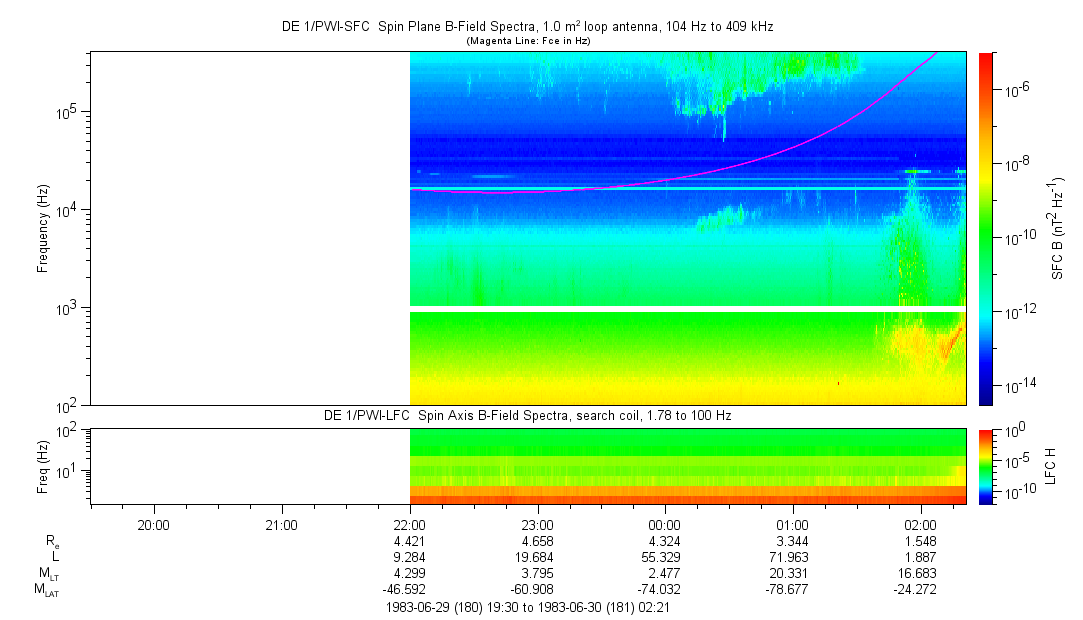Click the MLAT row label
Viewport: 1083px width, 620px height.
[x=47, y=590]
